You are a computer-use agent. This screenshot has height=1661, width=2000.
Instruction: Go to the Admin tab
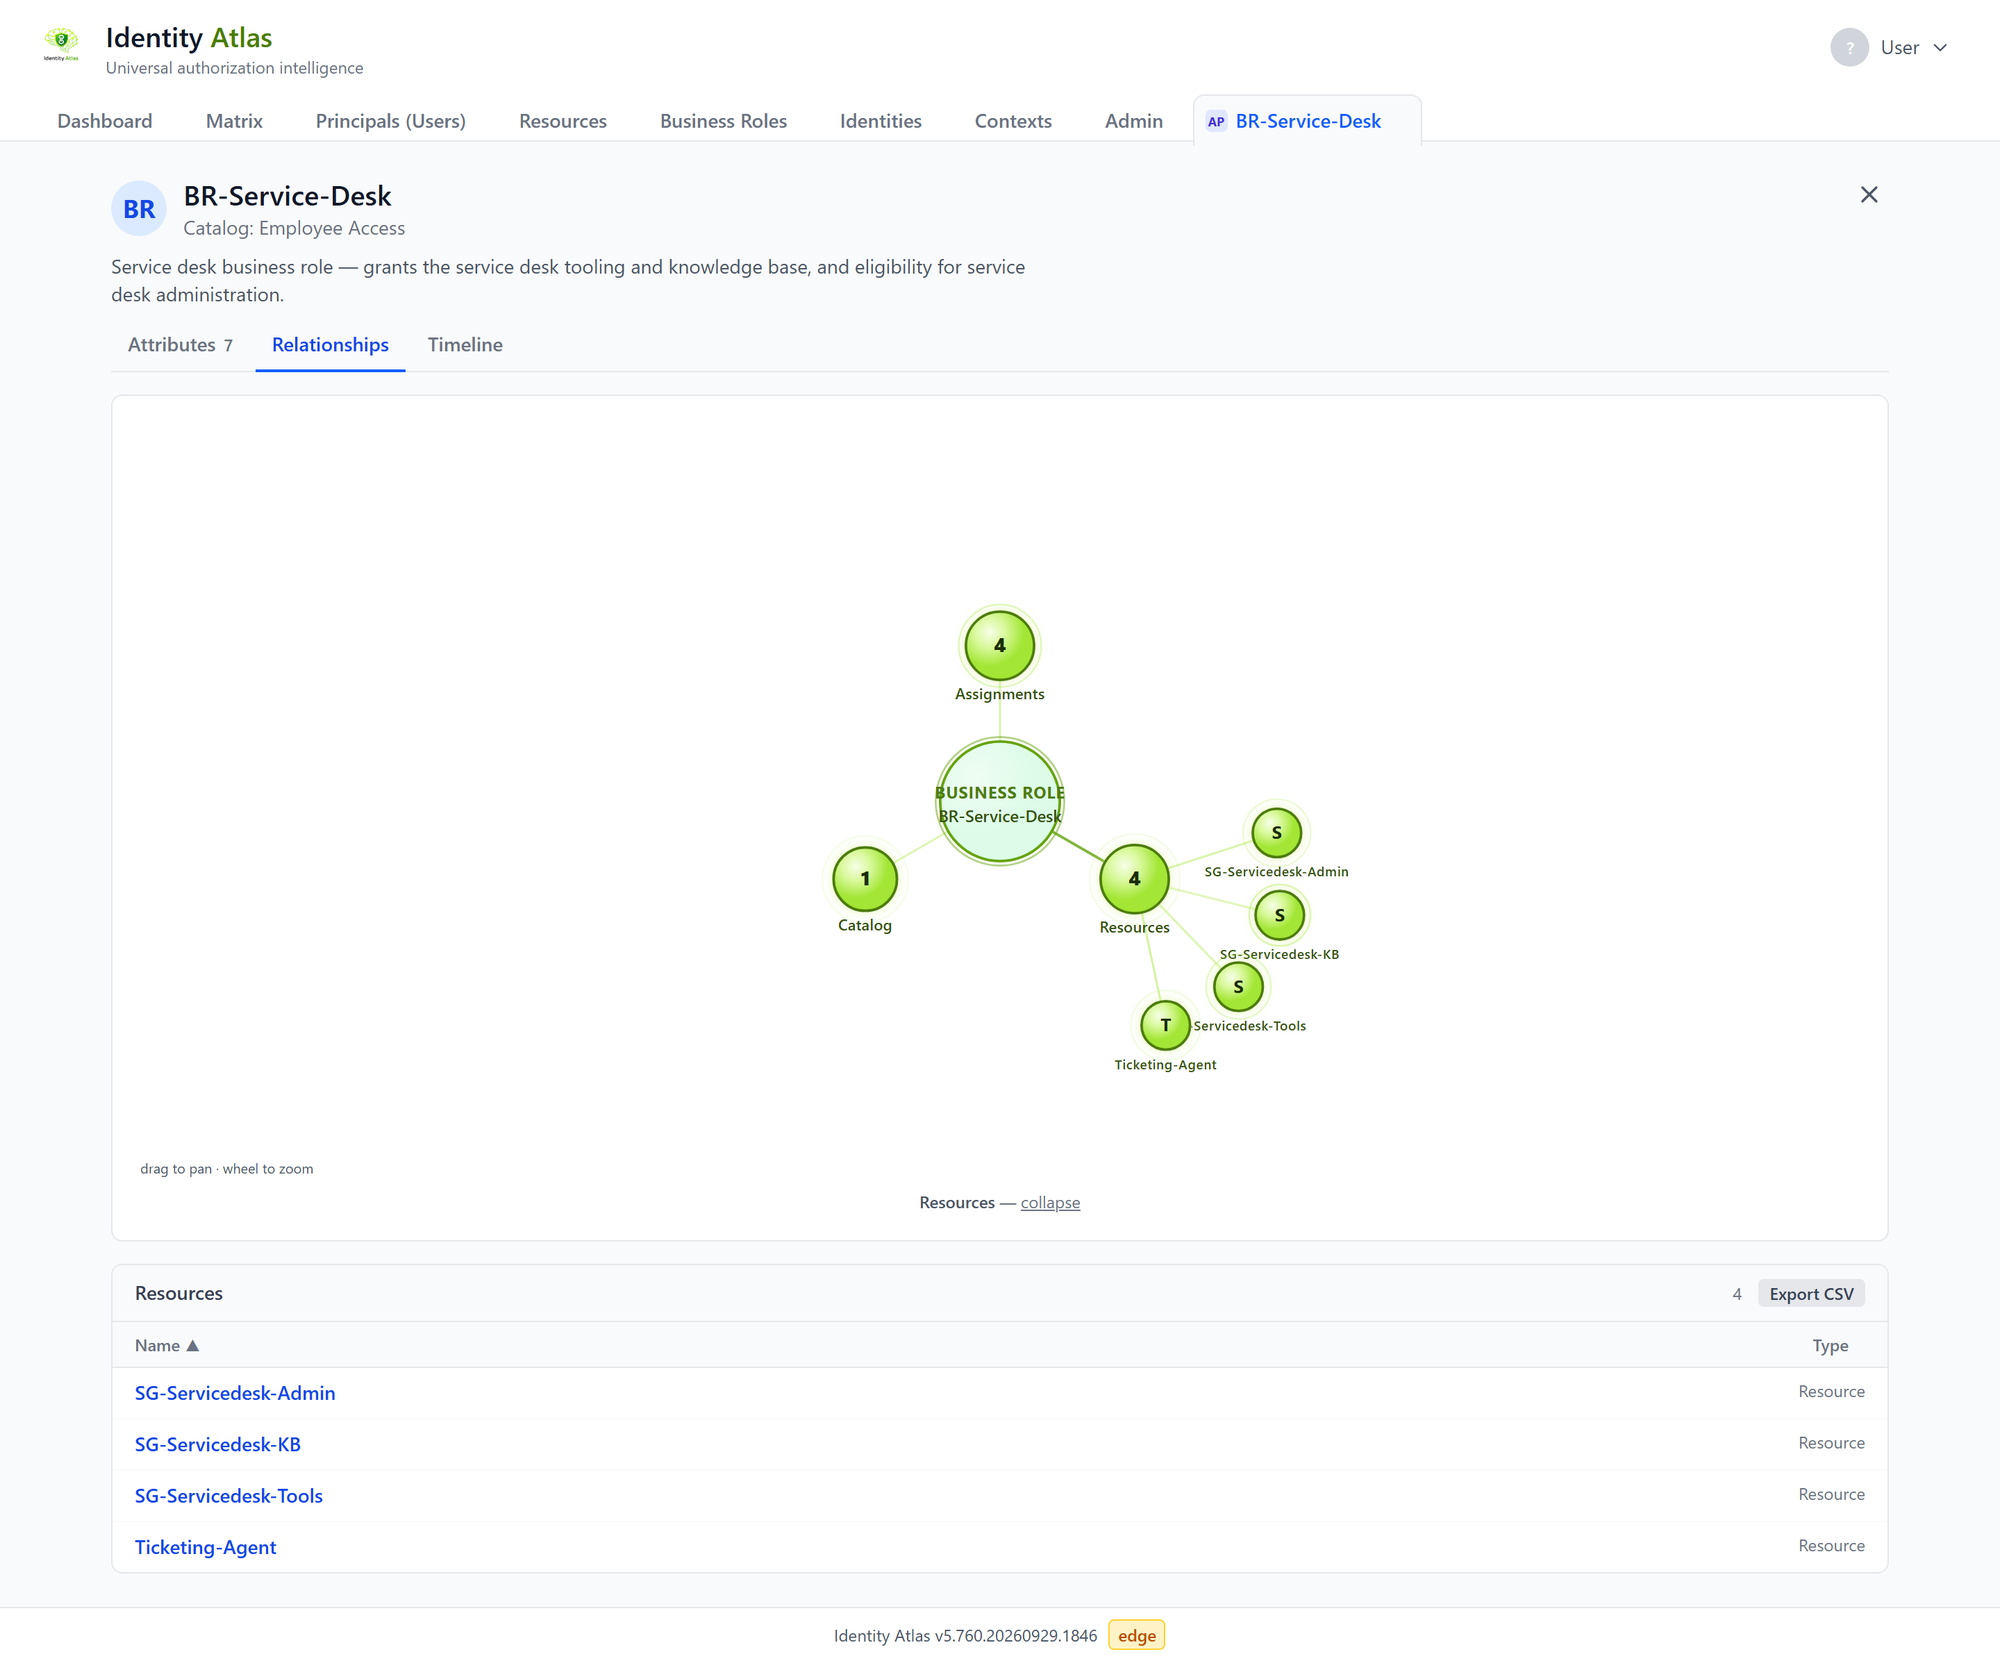(x=1134, y=121)
